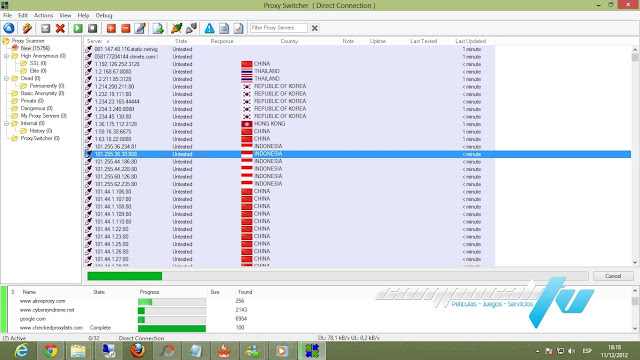Select the 1.2.168.67:8080 Thailand proxy row
Image resolution: width=640 pixels, height=360 pixels.
click(x=289, y=71)
